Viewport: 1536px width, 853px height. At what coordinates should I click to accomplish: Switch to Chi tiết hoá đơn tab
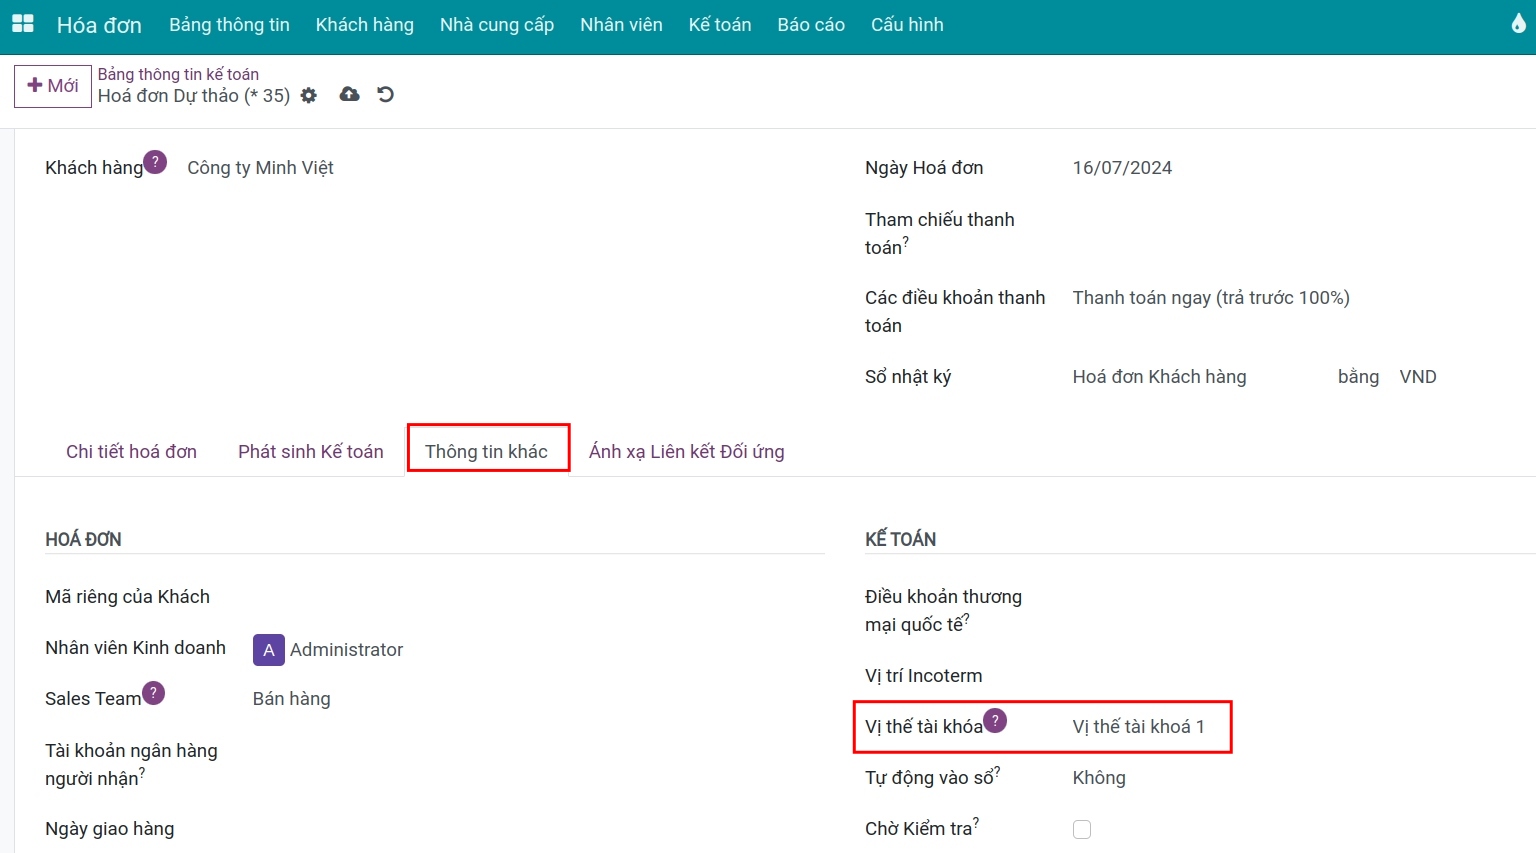(x=131, y=452)
